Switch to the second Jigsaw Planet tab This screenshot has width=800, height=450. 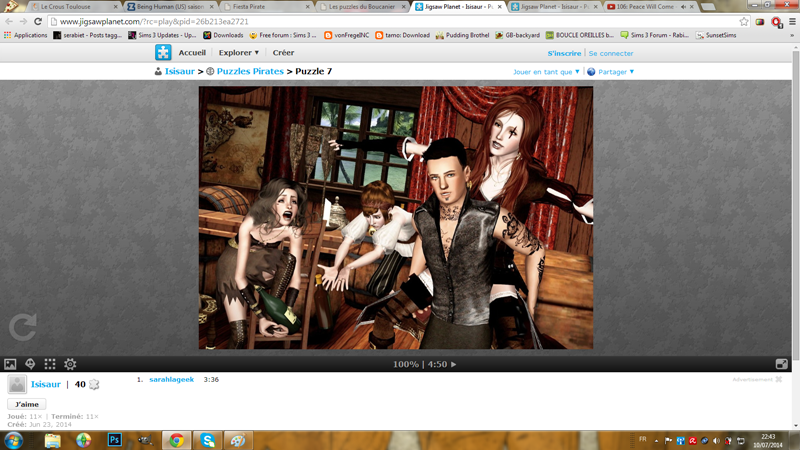555,7
